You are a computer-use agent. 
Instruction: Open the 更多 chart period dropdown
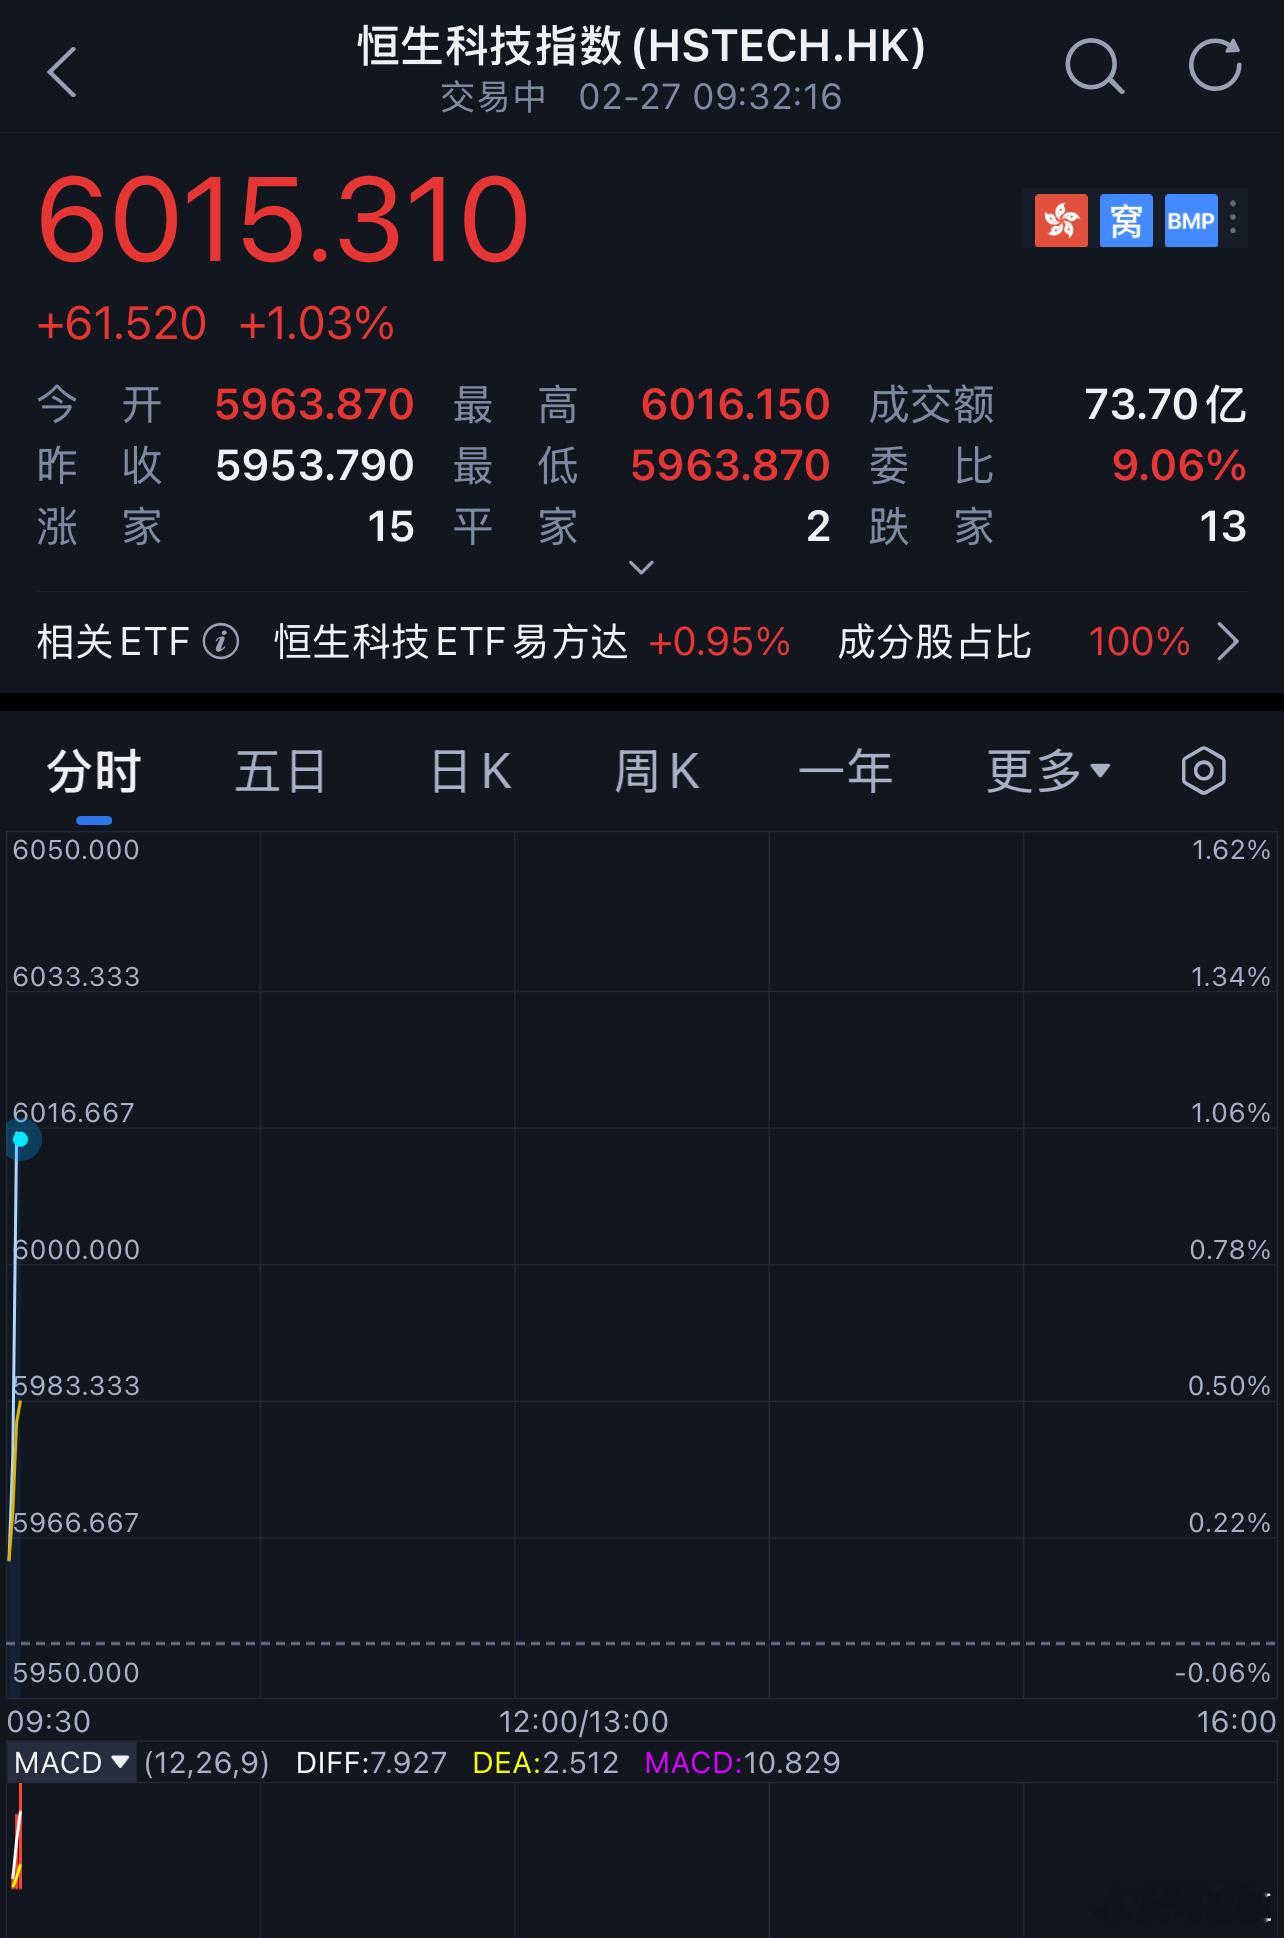tap(1048, 771)
